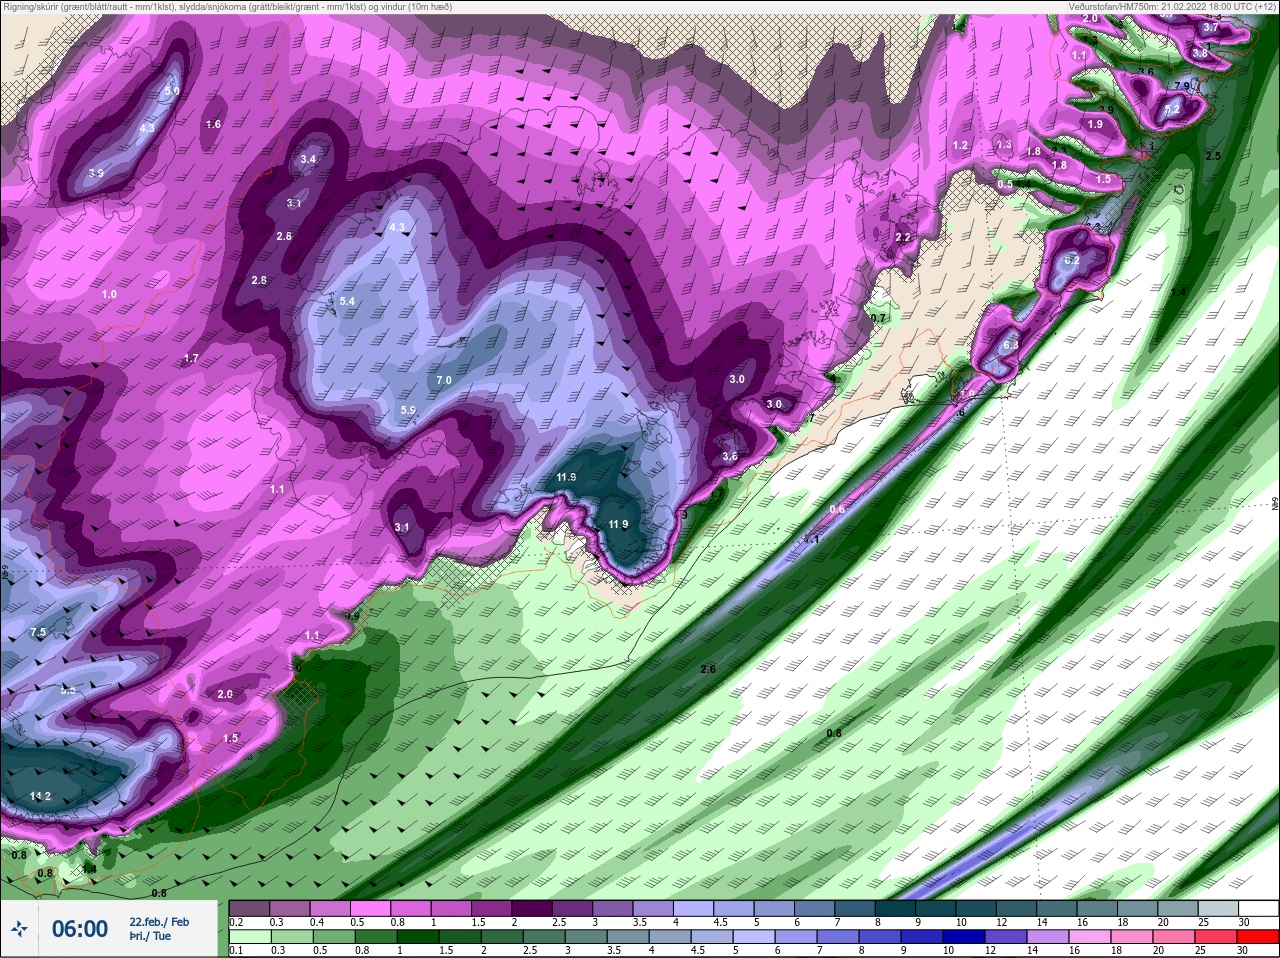
Task: Click the 06:00 forecast time display
Action: pos(80,929)
